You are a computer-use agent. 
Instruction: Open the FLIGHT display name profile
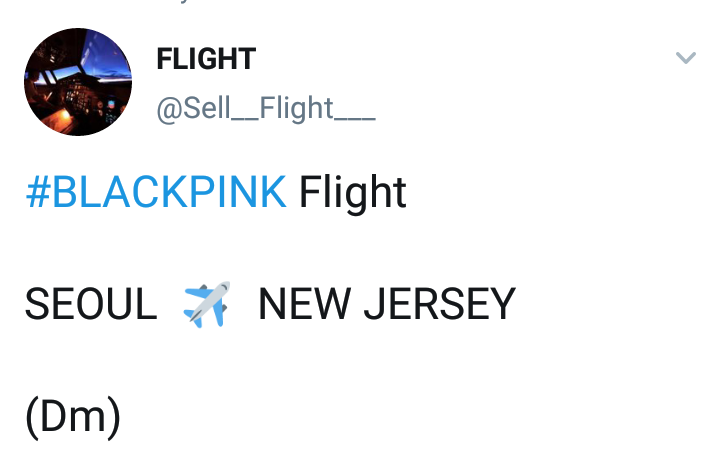(206, 60)
